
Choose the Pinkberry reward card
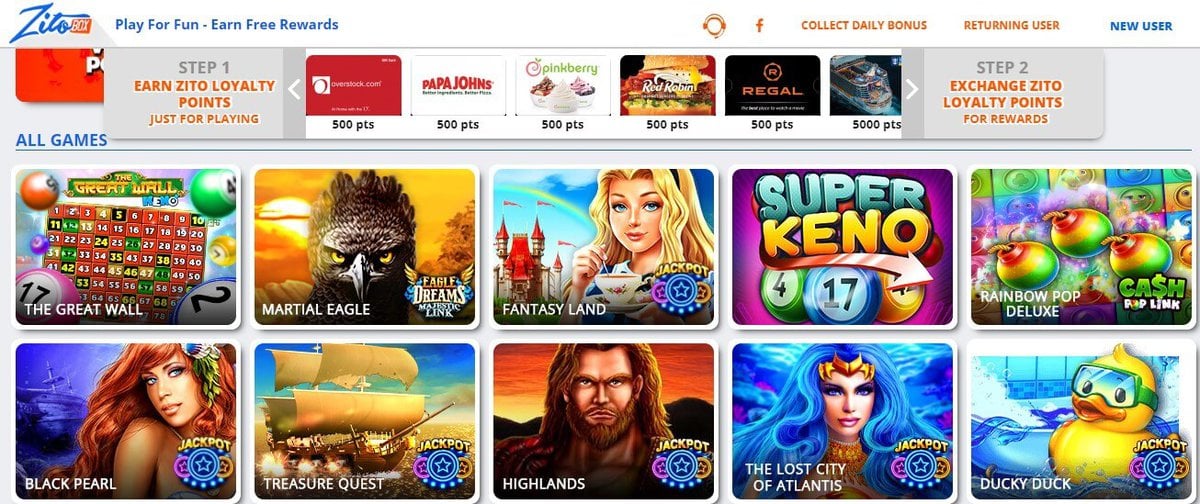tap(563, 94)
